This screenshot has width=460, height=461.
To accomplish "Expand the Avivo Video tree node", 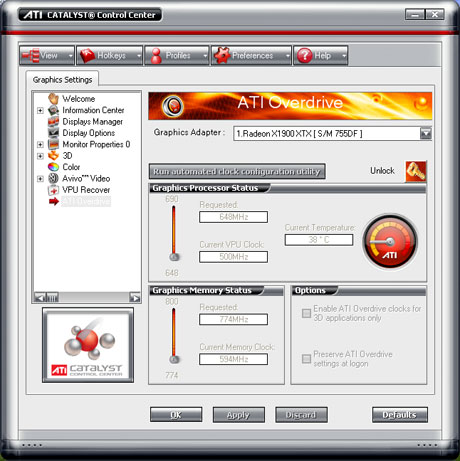I will pos(40,179).
